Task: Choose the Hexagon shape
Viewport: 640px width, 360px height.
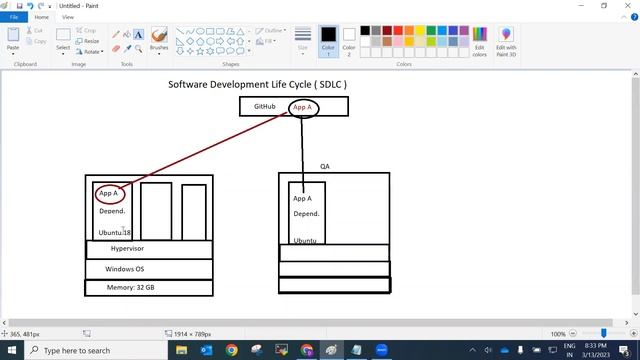Action: (210, 41)
